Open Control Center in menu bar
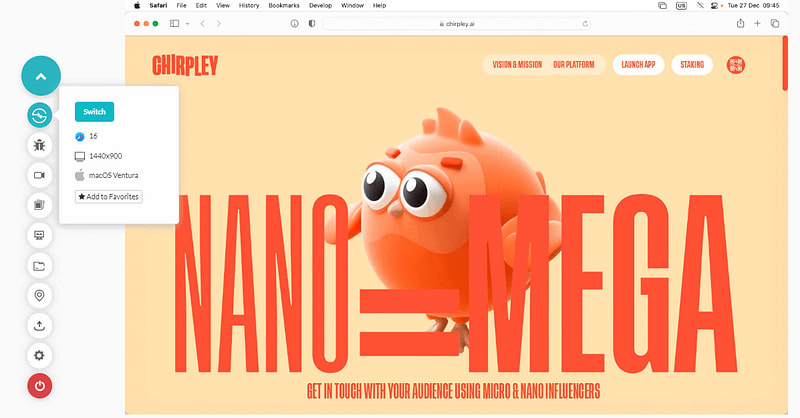 click(714, 6)
